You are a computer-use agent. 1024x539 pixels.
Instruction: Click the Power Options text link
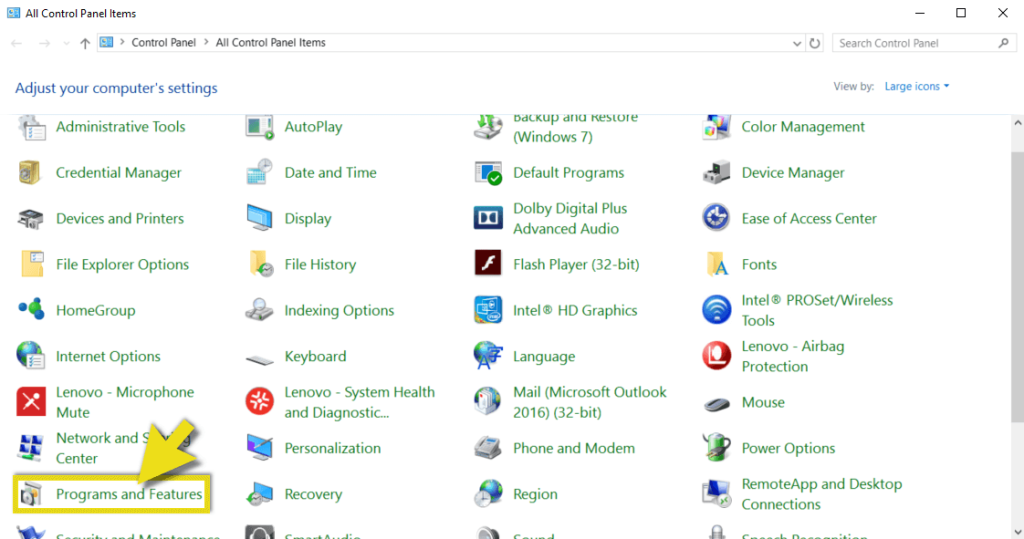click(788, 449)
